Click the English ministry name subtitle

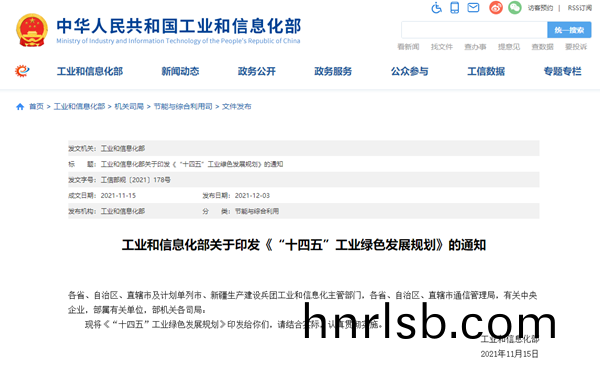coord(178,41)
